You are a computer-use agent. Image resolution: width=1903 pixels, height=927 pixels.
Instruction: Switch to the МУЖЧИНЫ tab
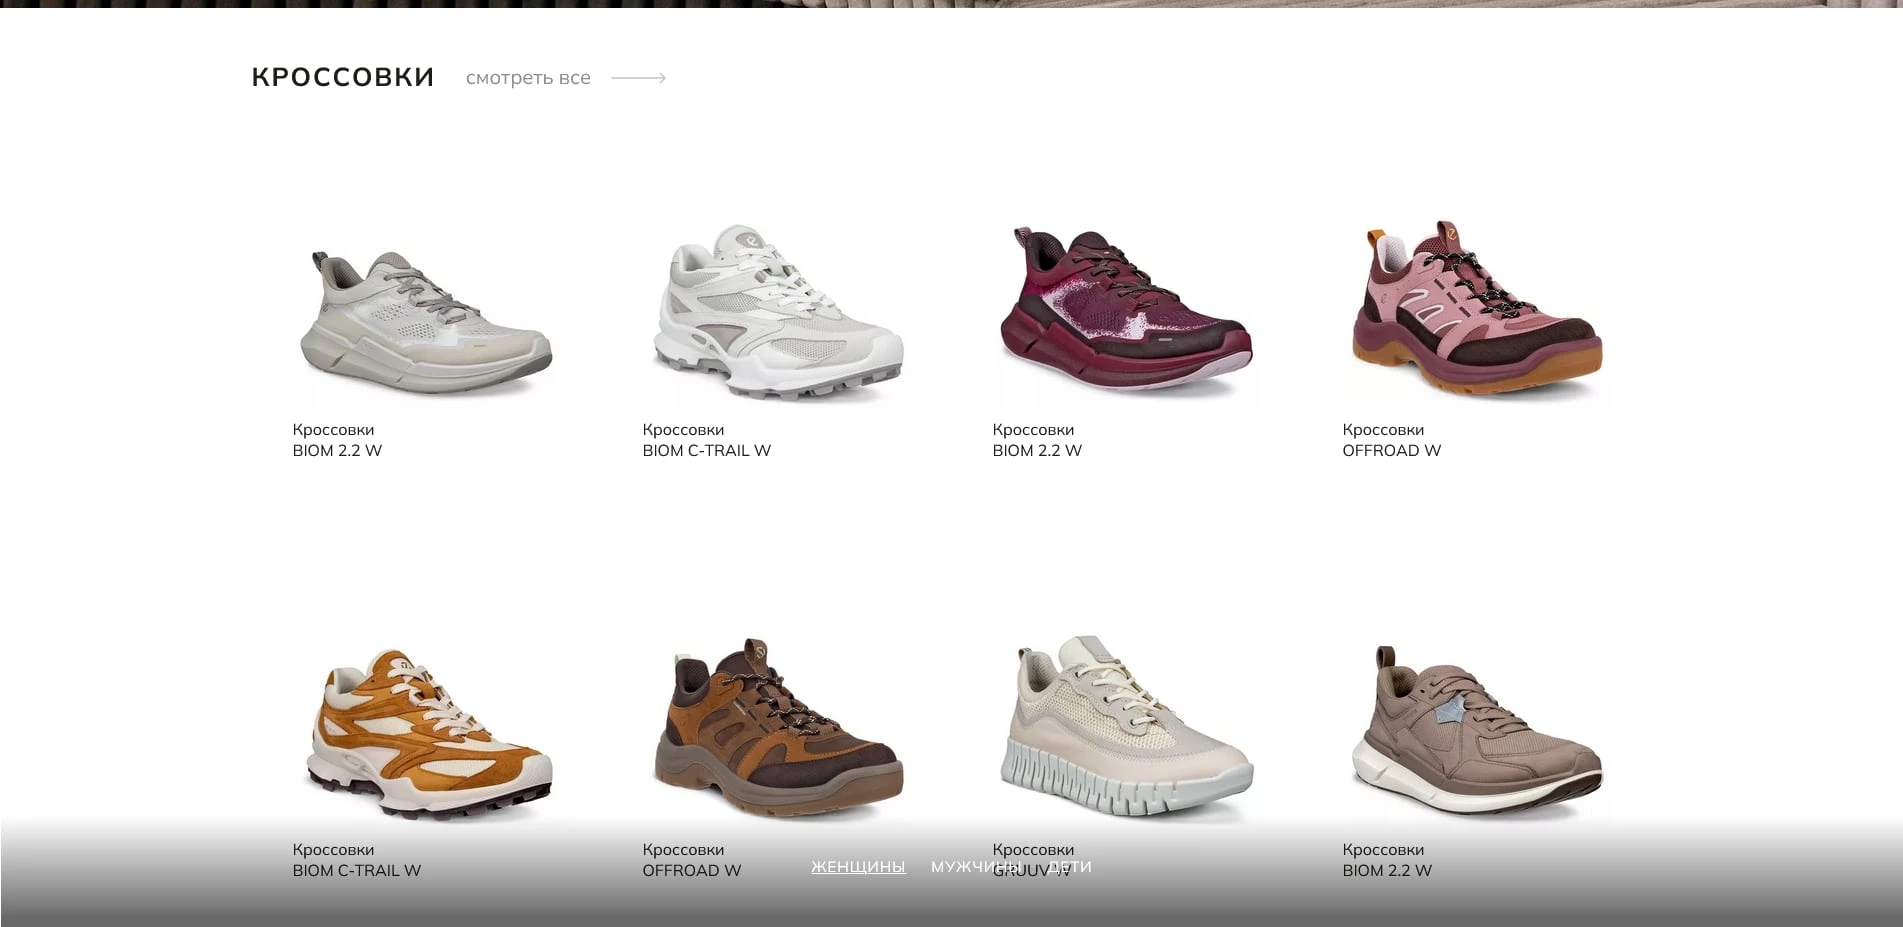point(977,867)
